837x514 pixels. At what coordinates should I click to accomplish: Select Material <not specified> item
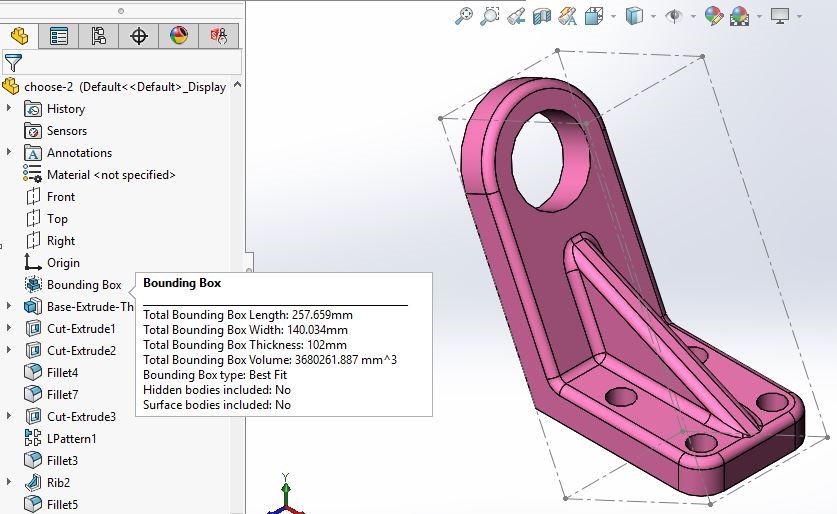(100, 175)
